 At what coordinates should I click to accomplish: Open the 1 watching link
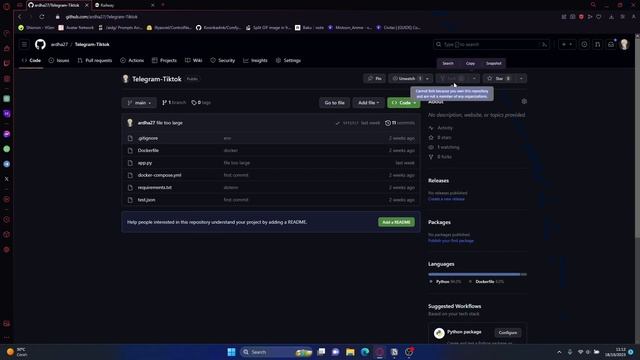point(448,147)
